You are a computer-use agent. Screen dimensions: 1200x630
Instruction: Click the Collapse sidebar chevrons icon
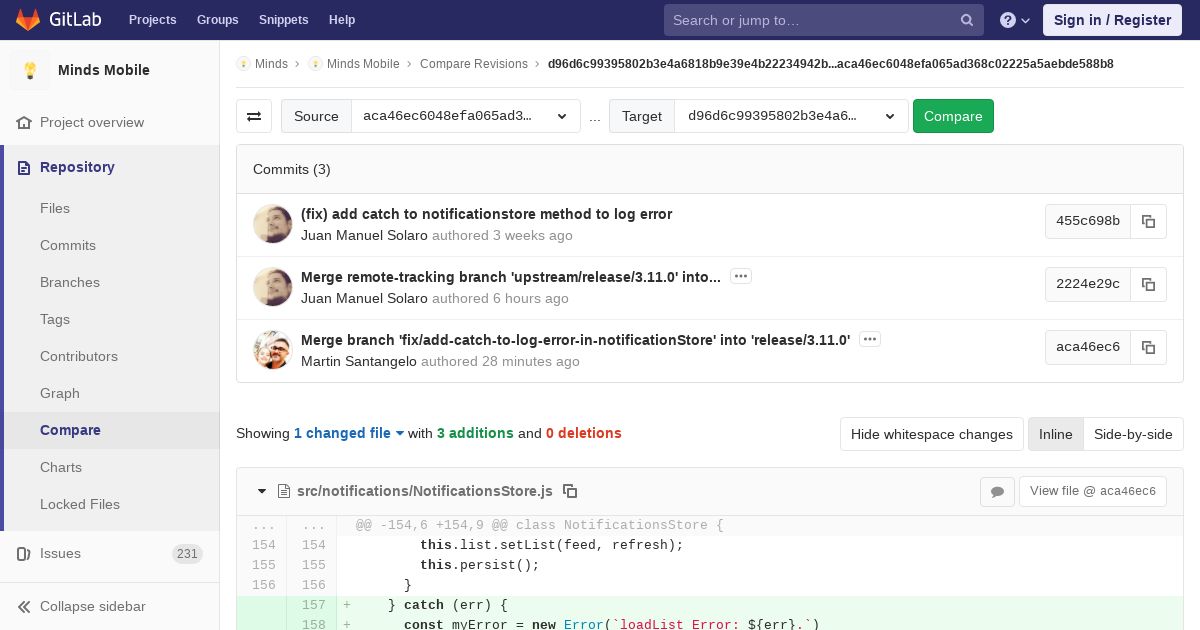point(24,606)
